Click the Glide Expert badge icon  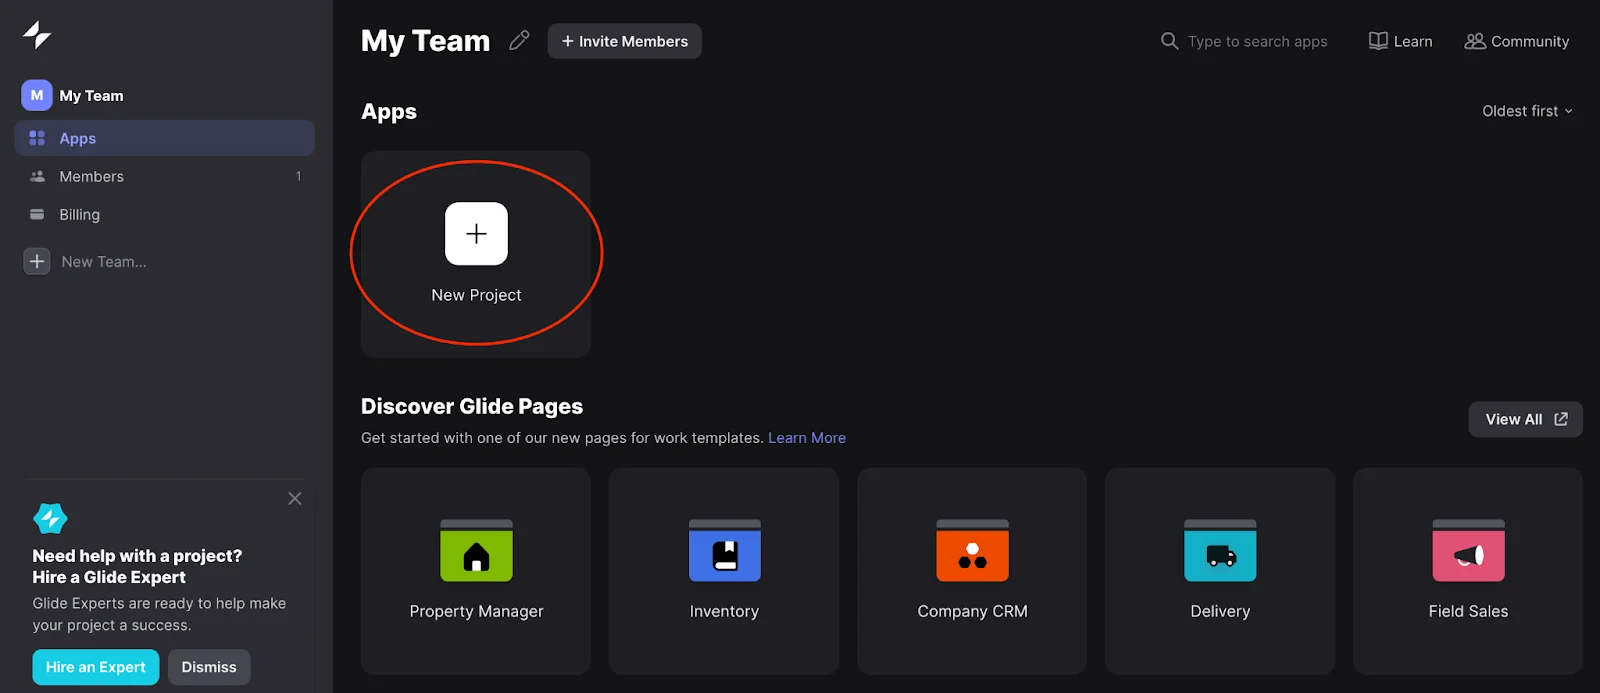pyautogui.click(x=50, y=518)
